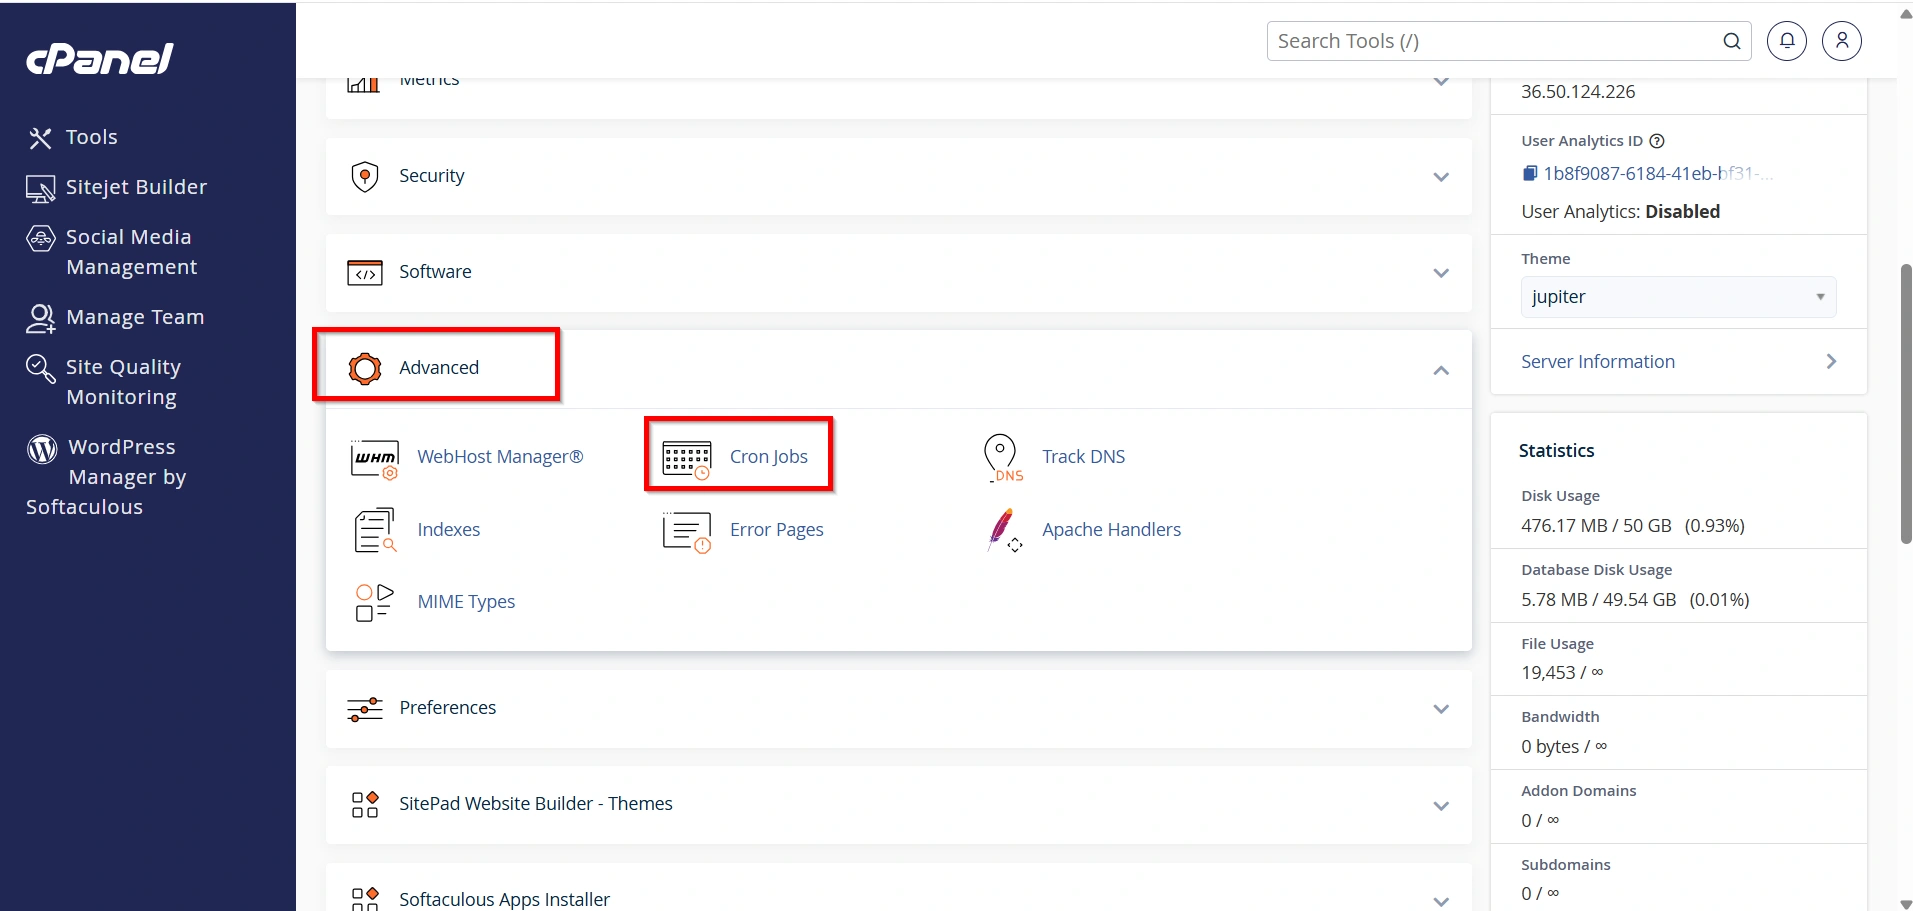Click the WHM icon
Image resolution: width=1913 pixels, height=911 pixels.
[375, 459]
